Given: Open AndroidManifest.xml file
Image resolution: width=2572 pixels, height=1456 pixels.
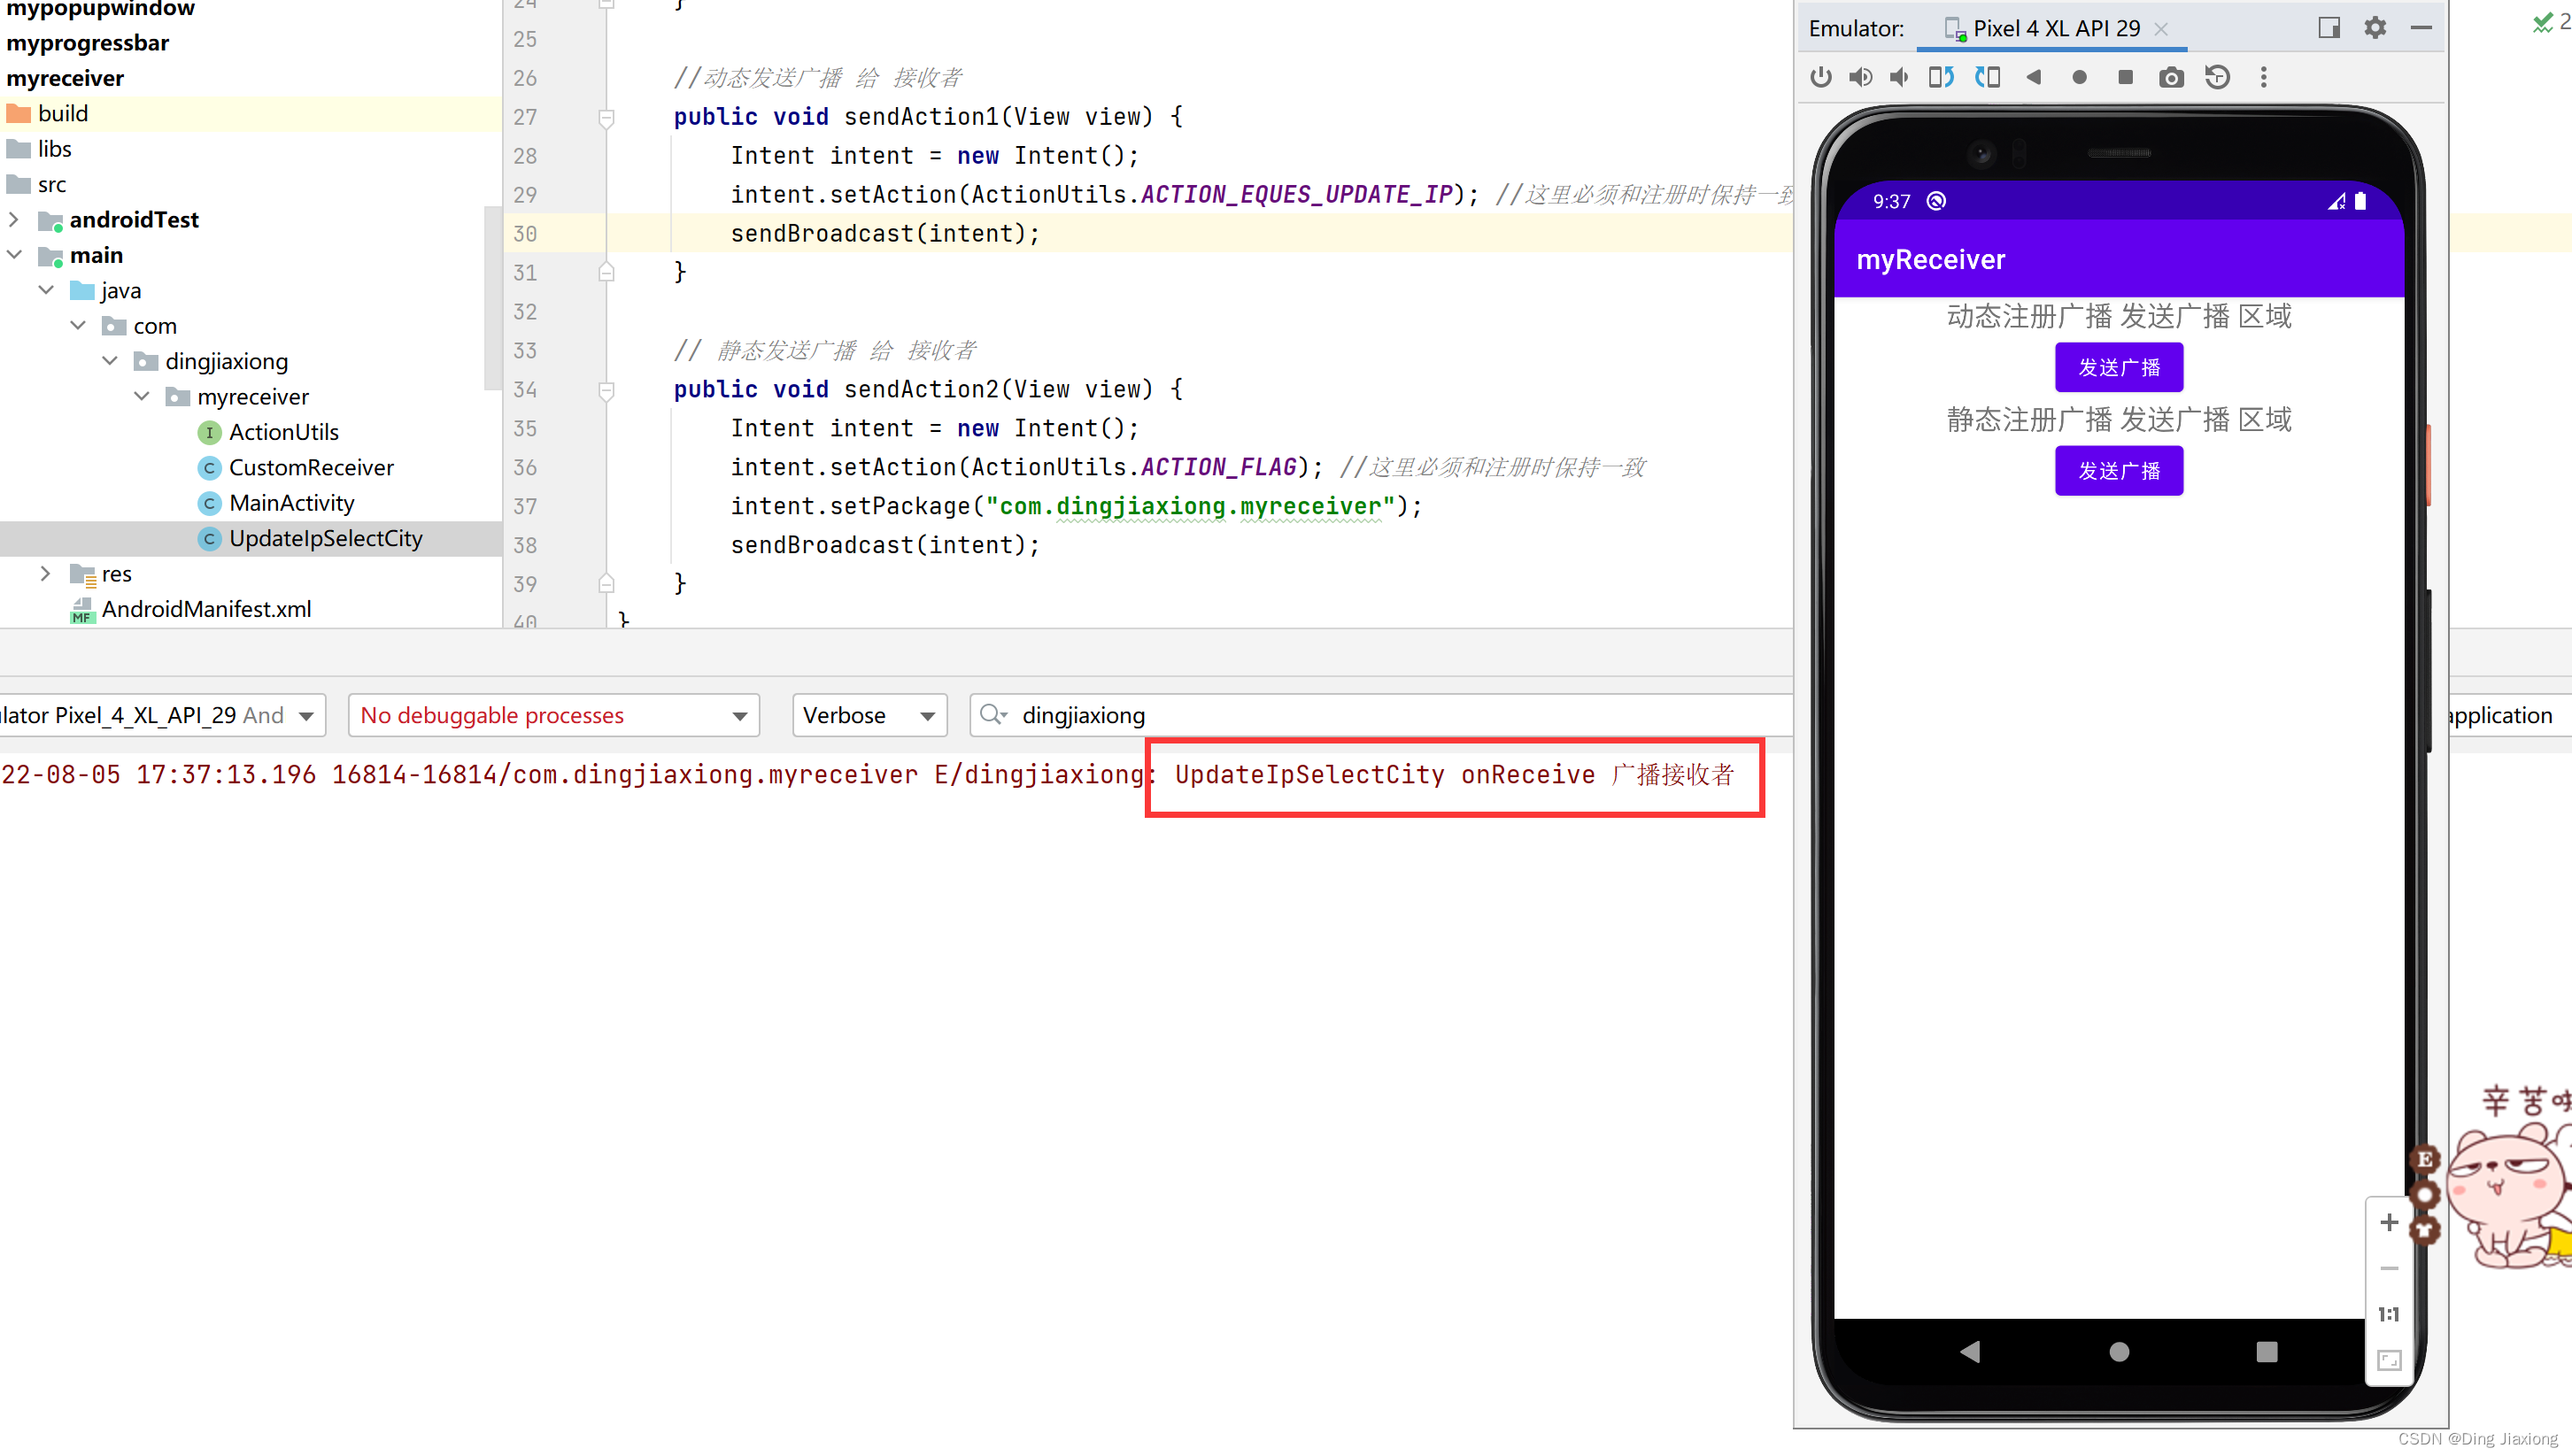Looking at the screenshot, I should tap(191, 609).
